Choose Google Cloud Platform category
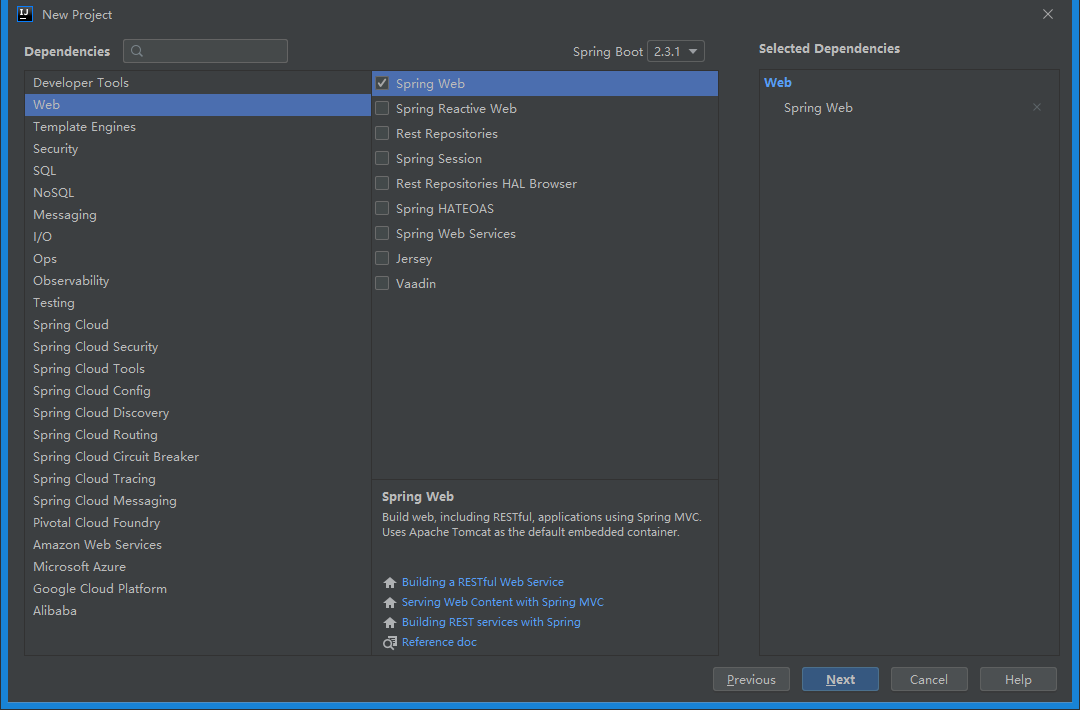1080x710 pixels. click(198, 589)
